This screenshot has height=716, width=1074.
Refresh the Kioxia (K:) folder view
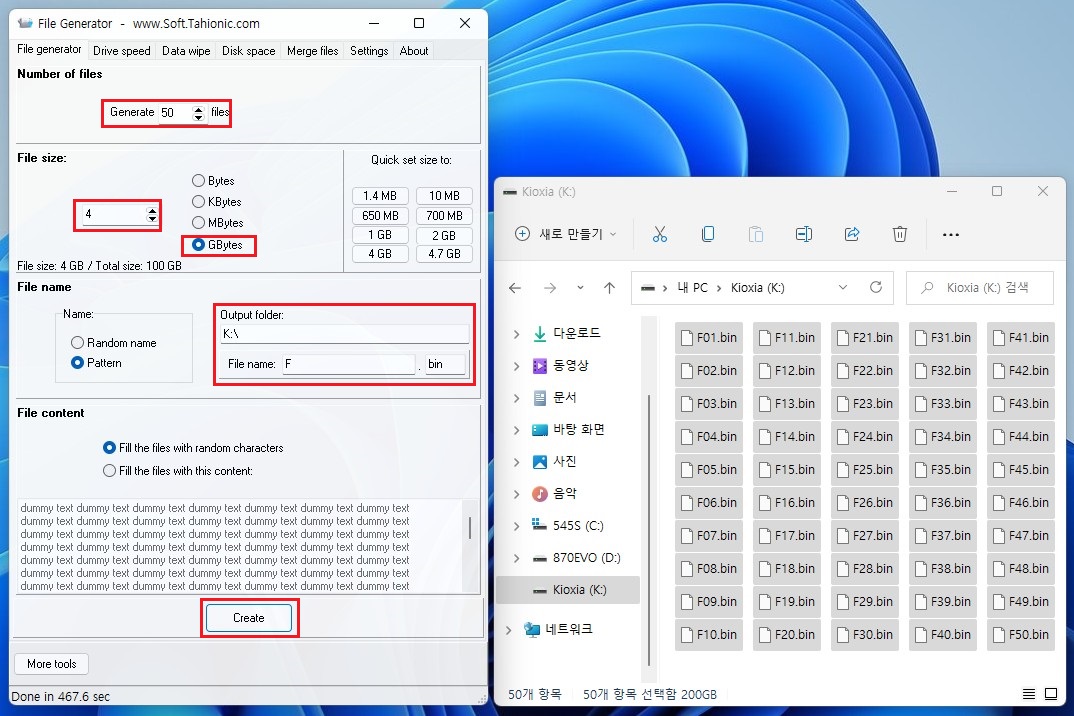click(x=875, y=287)
